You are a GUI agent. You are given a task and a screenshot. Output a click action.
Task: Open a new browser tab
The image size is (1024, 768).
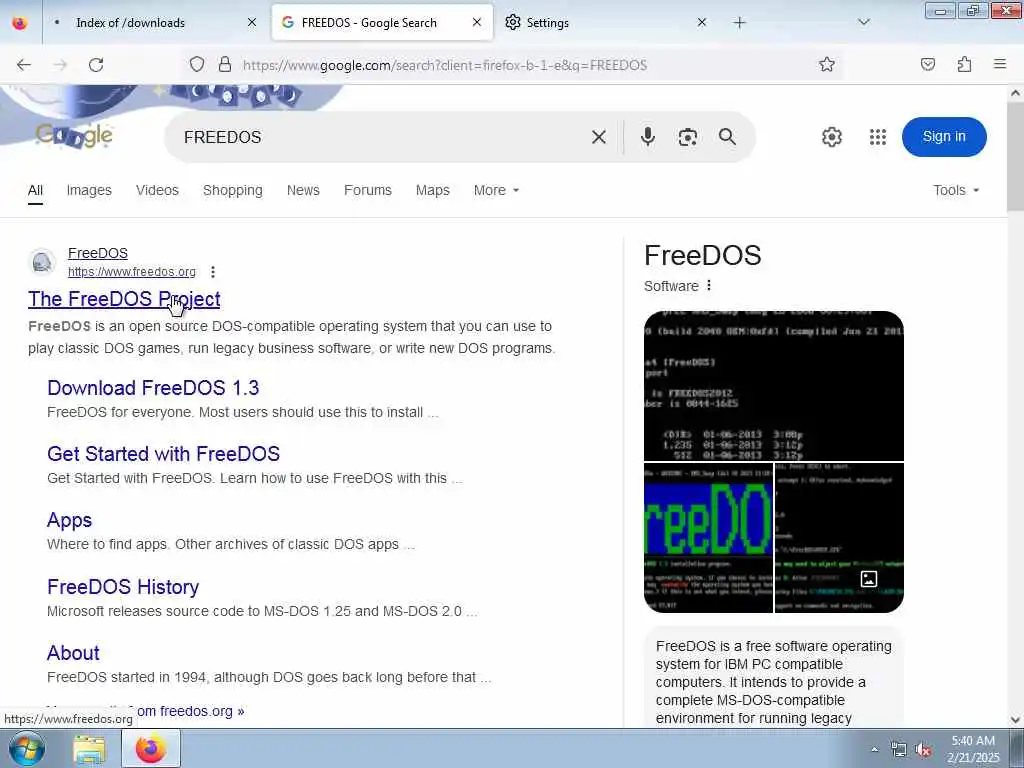pyautogui.click(x=739, y=23)
